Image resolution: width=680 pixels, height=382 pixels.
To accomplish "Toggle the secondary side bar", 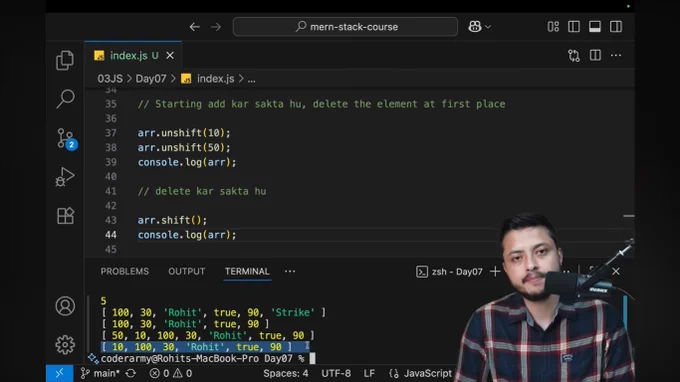I will (616, 26).
